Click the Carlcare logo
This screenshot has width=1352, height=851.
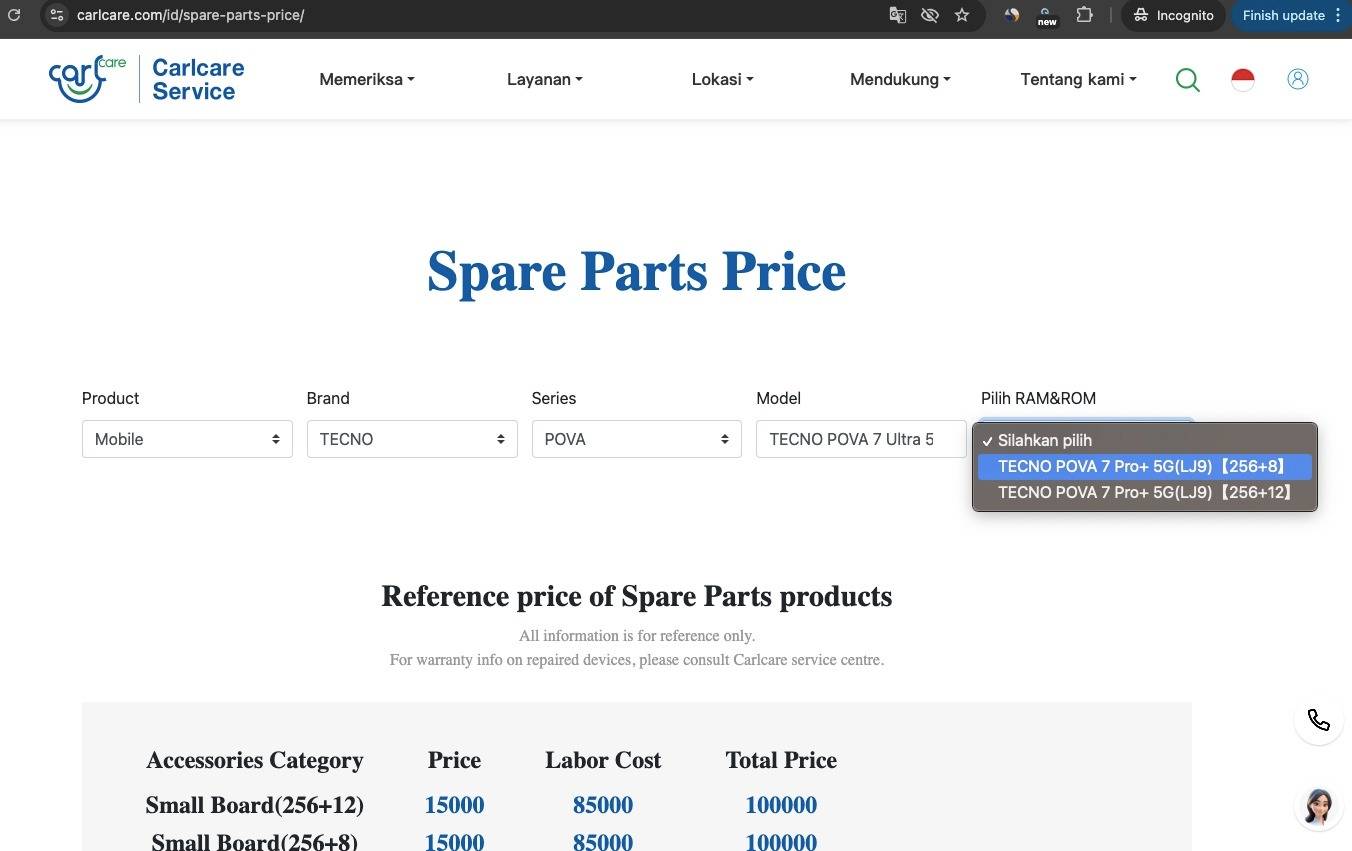[88, 79]
